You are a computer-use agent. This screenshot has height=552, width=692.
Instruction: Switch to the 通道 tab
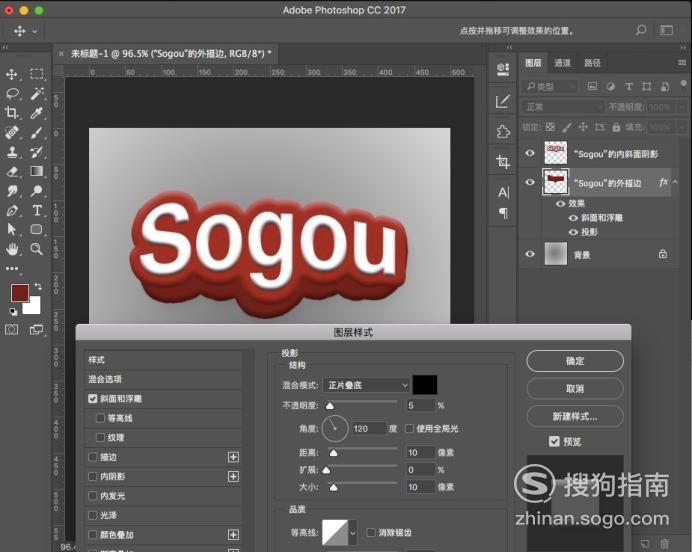[x=562, y=63]
